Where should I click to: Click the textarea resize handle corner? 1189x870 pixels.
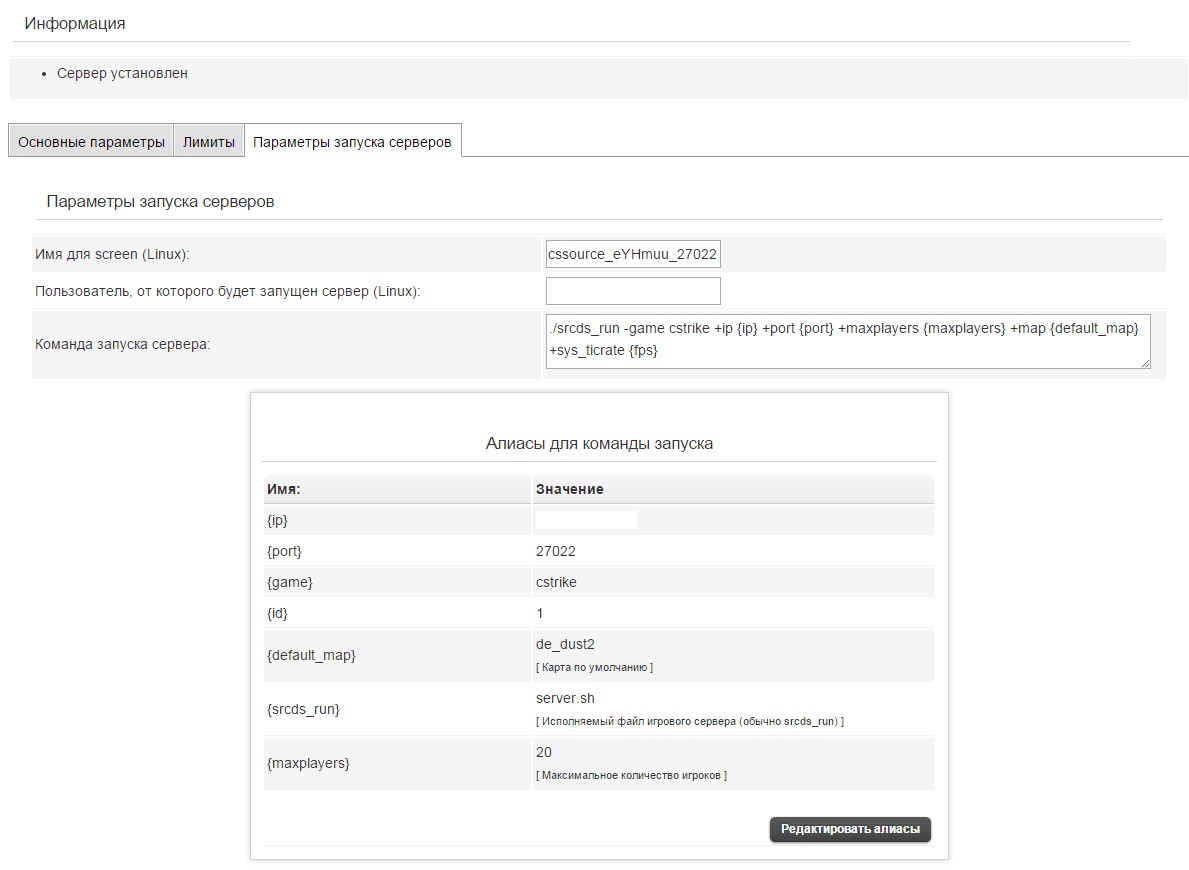click(1145, 363)
